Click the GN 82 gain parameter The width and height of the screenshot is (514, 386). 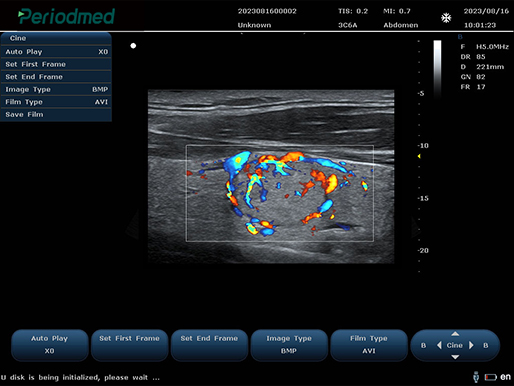click(473, 77)
